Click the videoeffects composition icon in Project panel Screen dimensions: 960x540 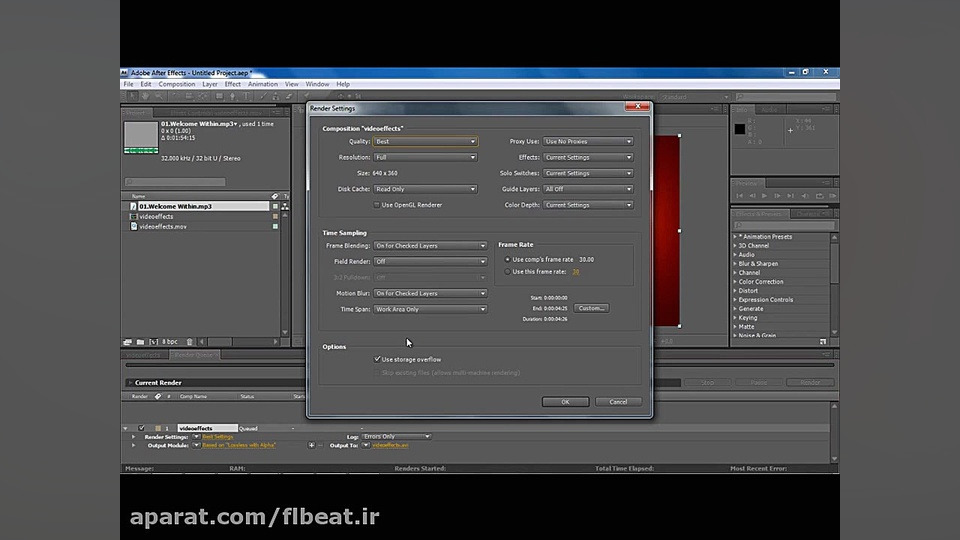(x=133, y=216)
